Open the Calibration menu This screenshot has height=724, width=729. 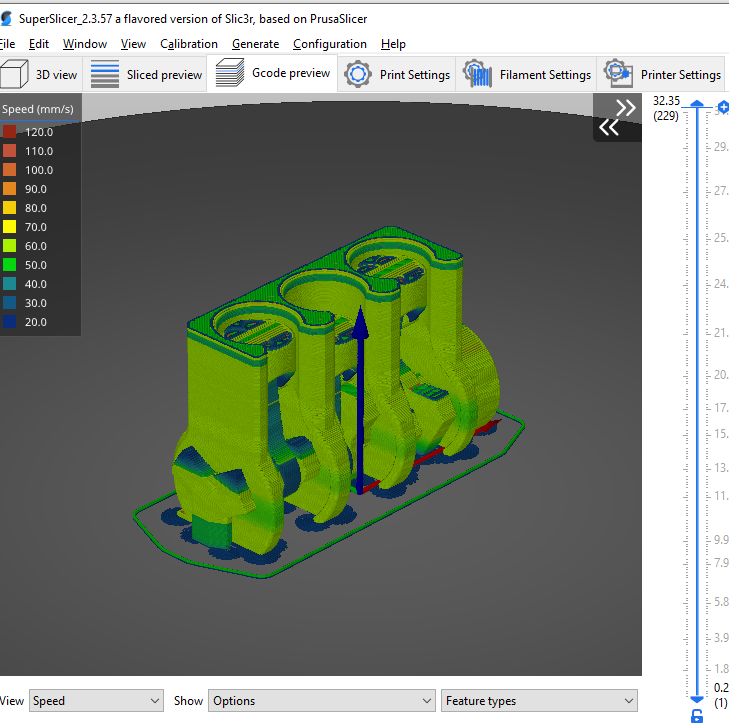click(189, 44)
